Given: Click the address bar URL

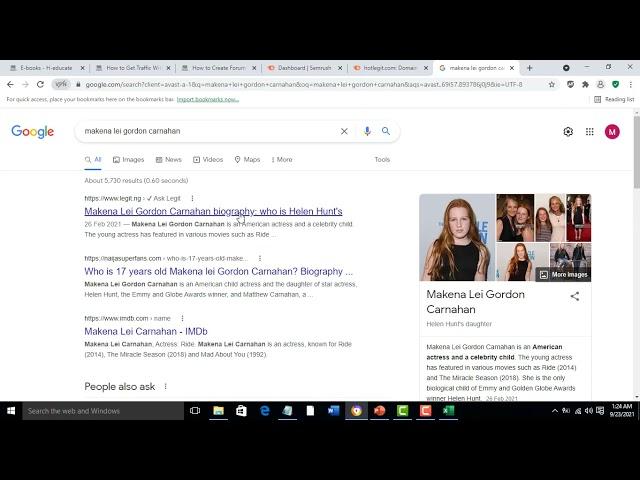Looking at the screenshot, I should 304,84.
